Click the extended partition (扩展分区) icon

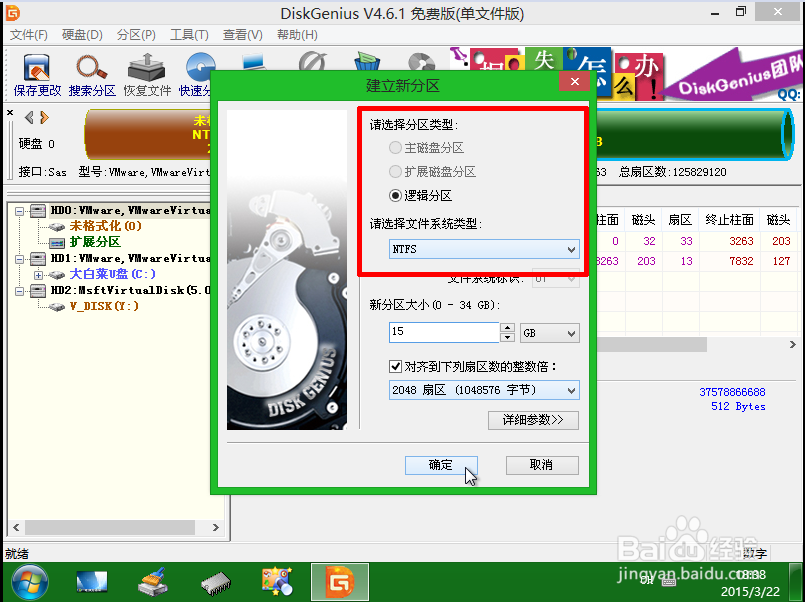click(57, 242)
